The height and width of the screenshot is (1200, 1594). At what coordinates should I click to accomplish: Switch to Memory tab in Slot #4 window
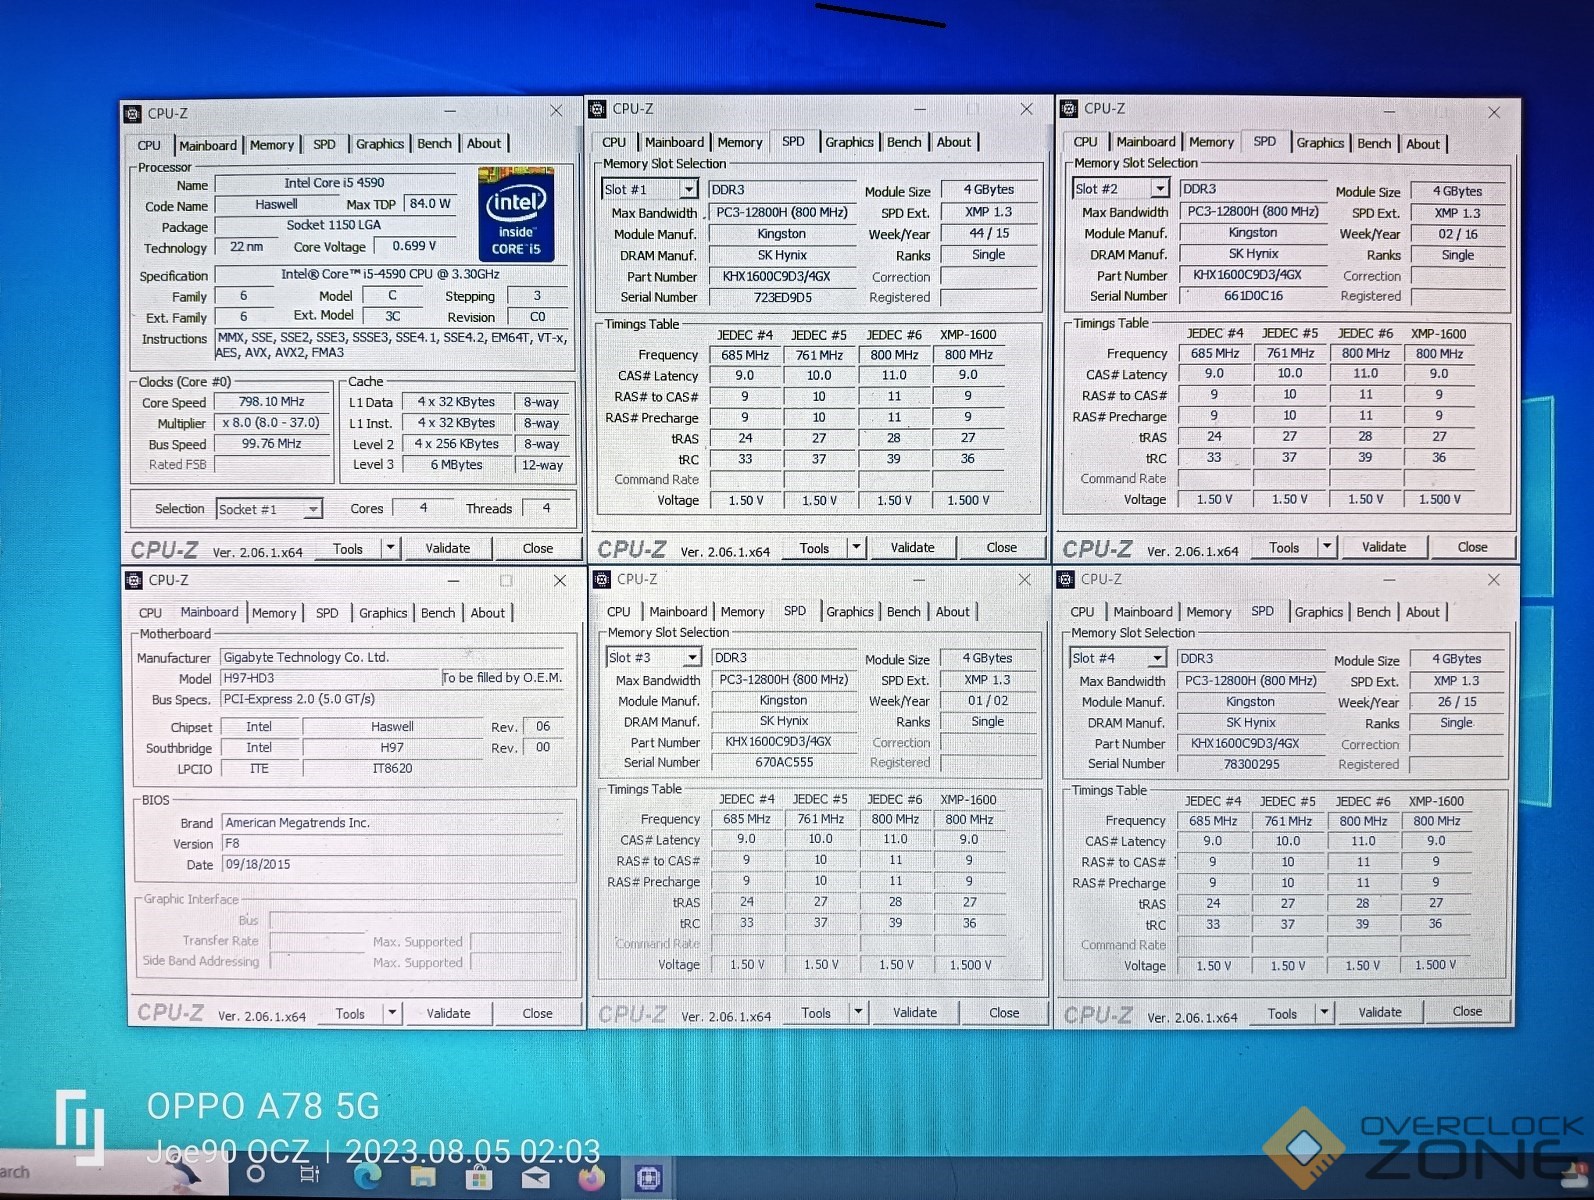pyautogui.click(x=1209, y=612)
